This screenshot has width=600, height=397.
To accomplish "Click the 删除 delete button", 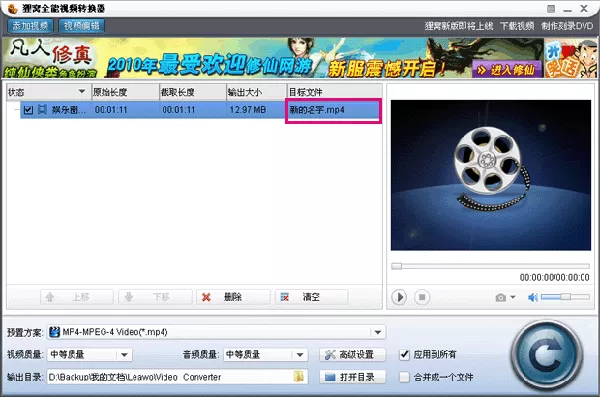I will point(233,297).
